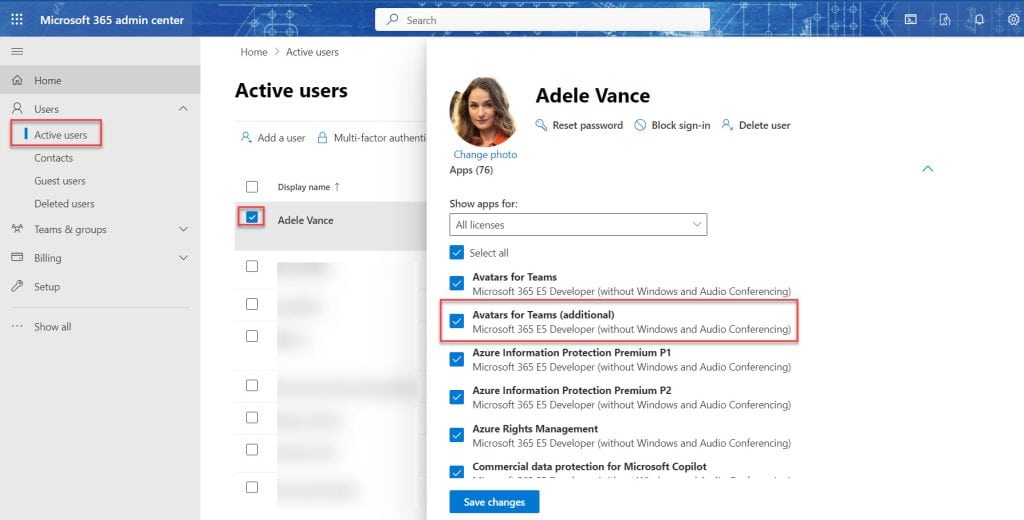Click the Azure Rights Management label text

[x=535, y=429]
